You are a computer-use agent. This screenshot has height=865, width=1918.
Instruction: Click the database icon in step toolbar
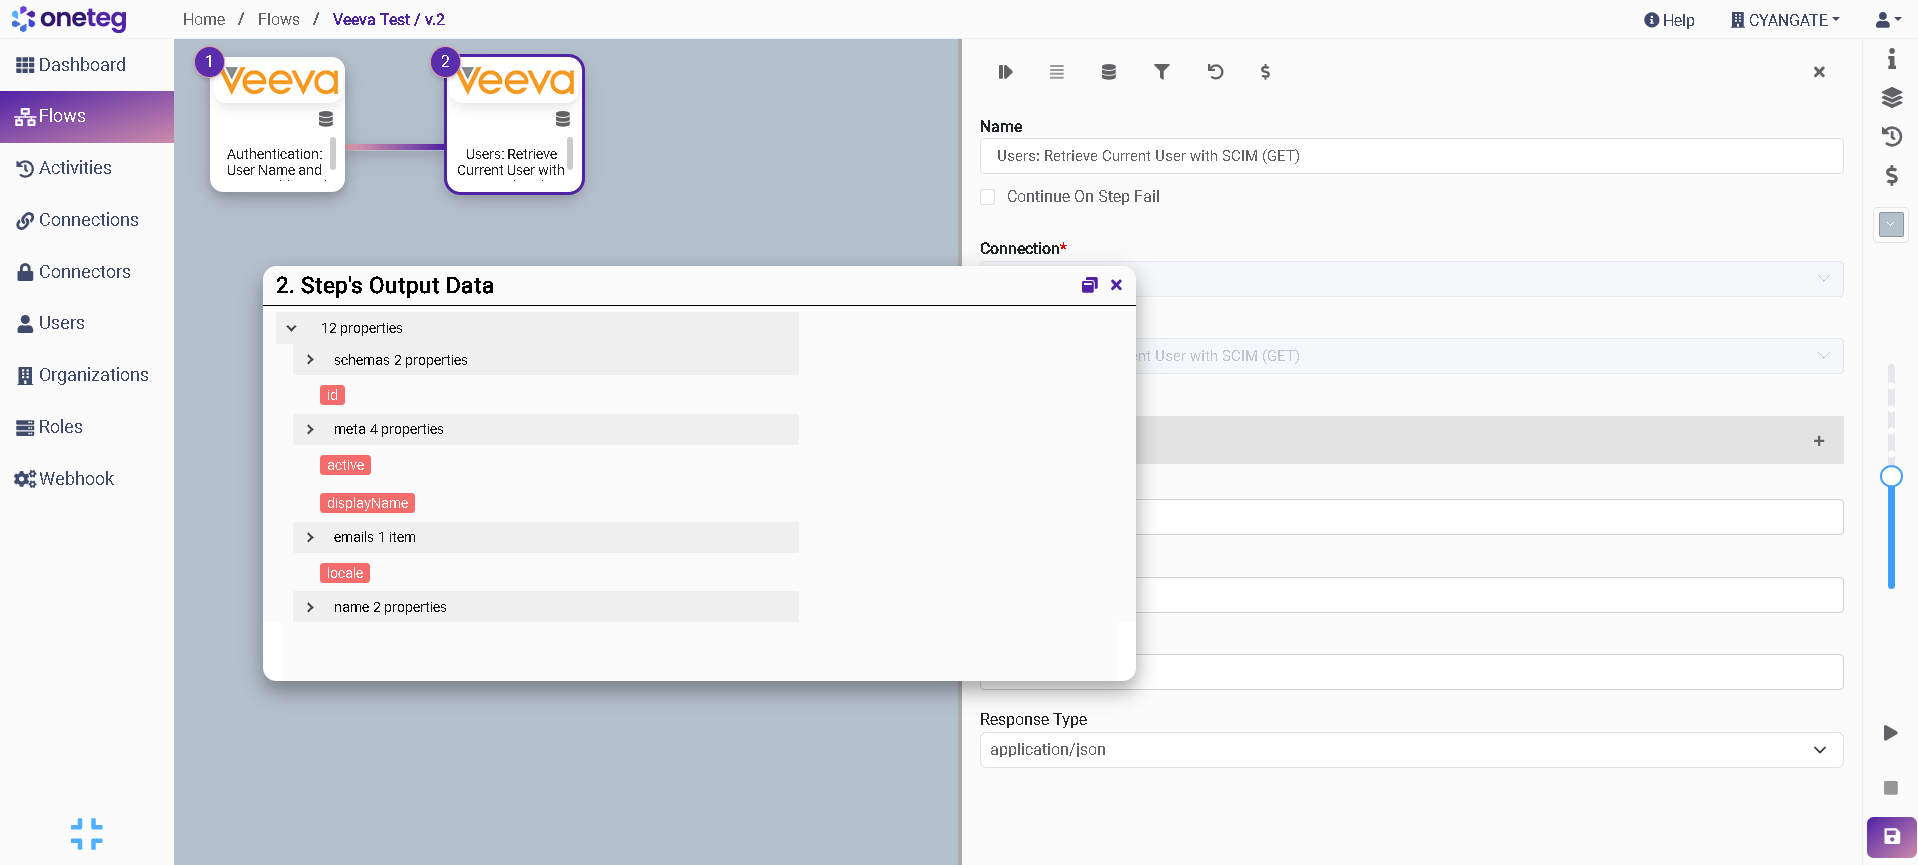(x=1108, y=72)
